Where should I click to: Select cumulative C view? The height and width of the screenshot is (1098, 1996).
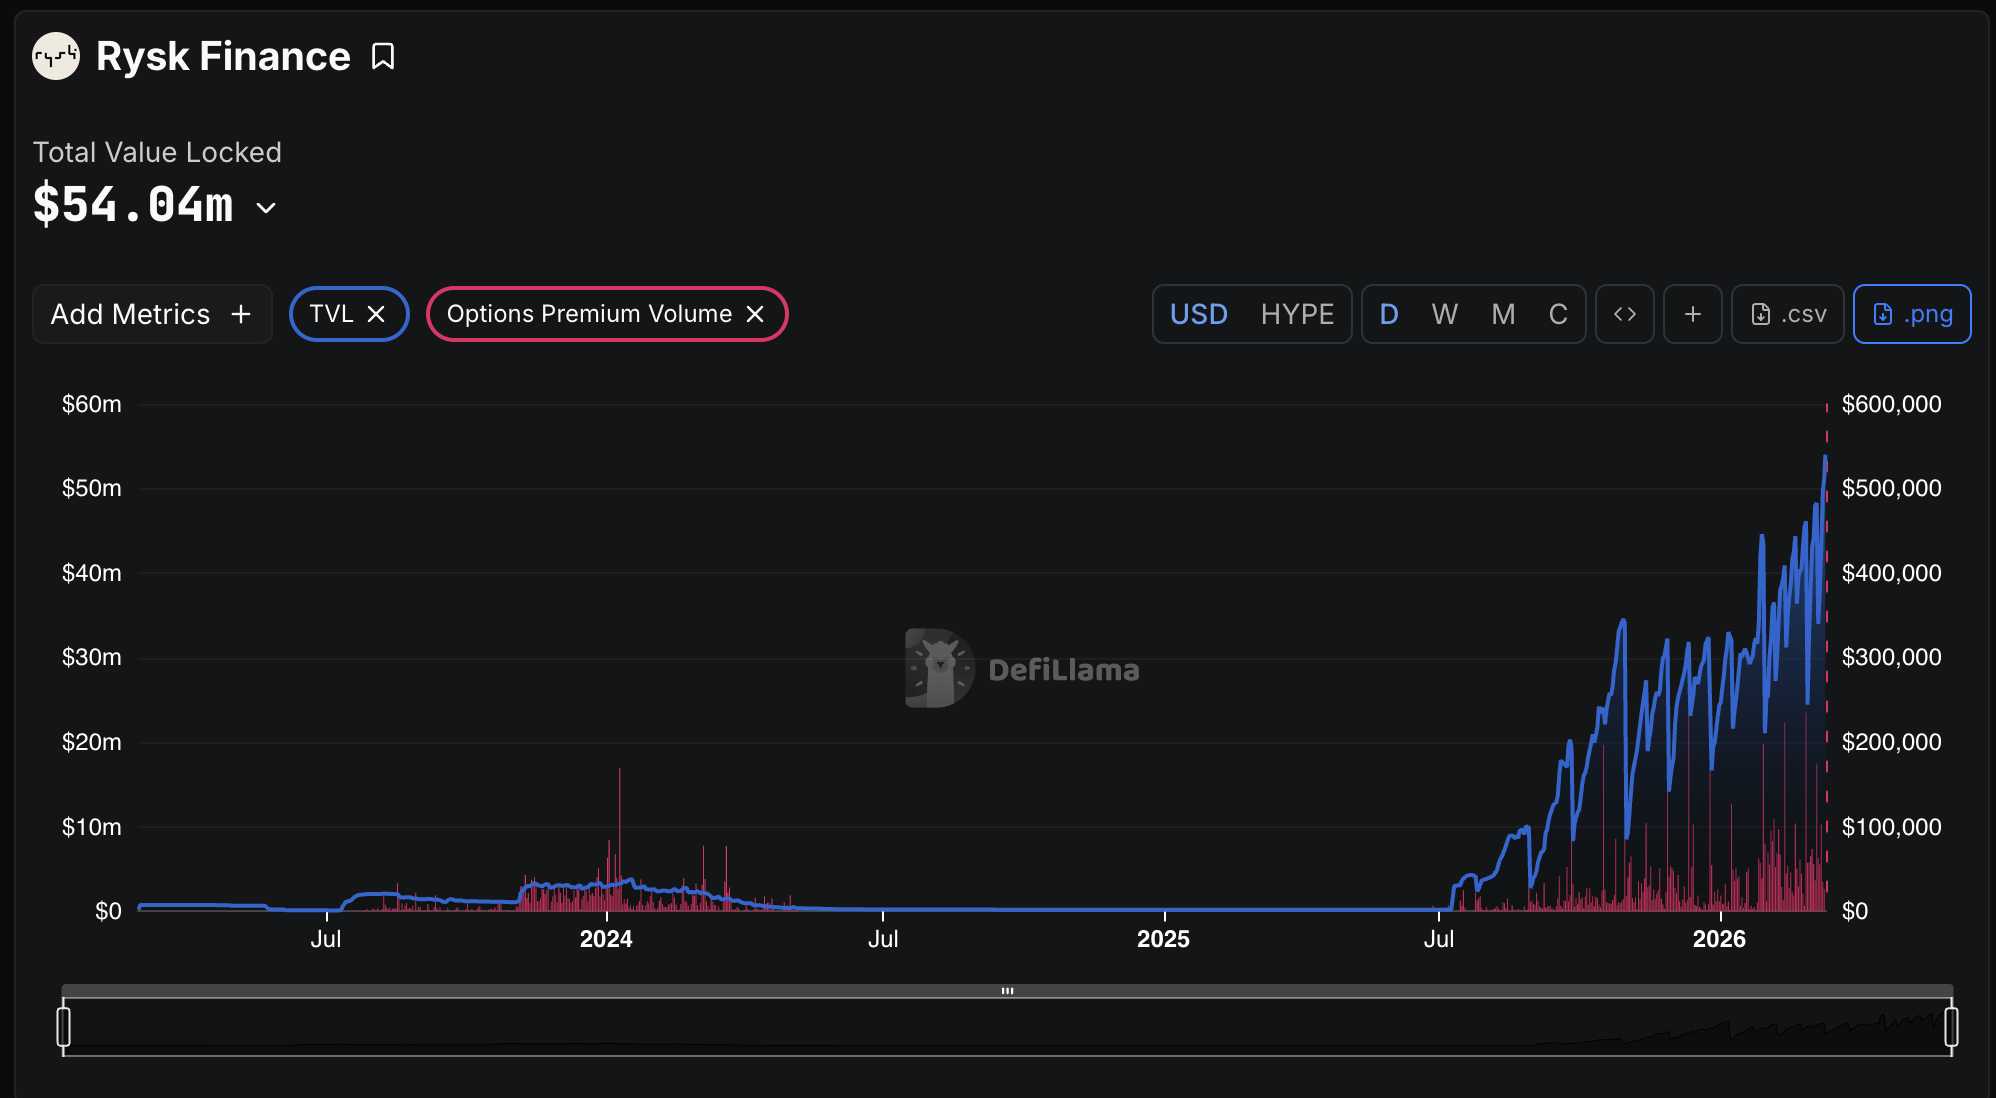tap(1557, 314)
